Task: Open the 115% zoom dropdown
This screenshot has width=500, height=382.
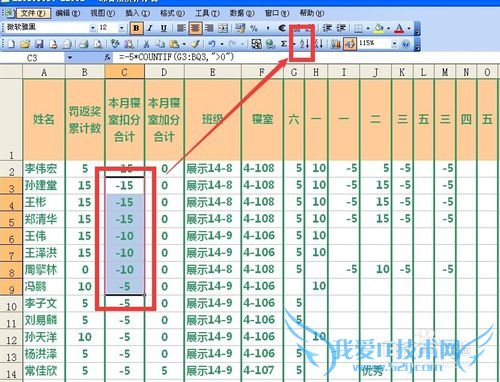Action: [394, 44]
